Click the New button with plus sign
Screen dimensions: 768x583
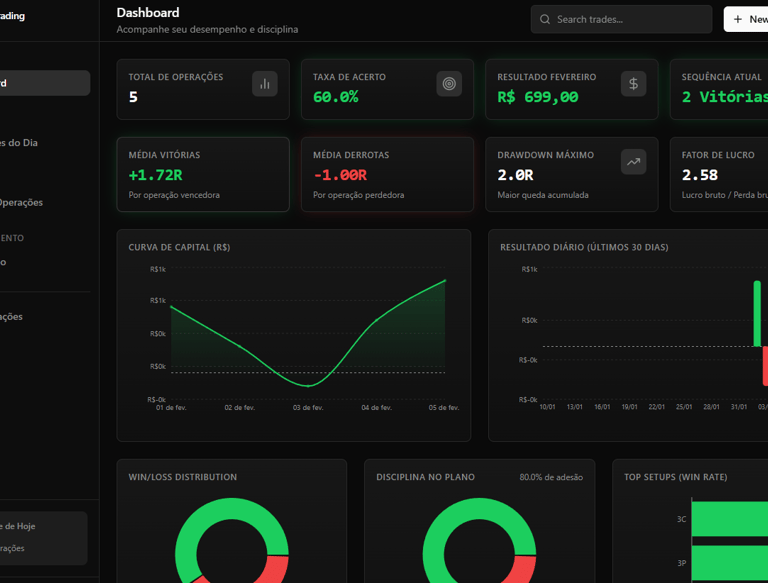(746, 19)
